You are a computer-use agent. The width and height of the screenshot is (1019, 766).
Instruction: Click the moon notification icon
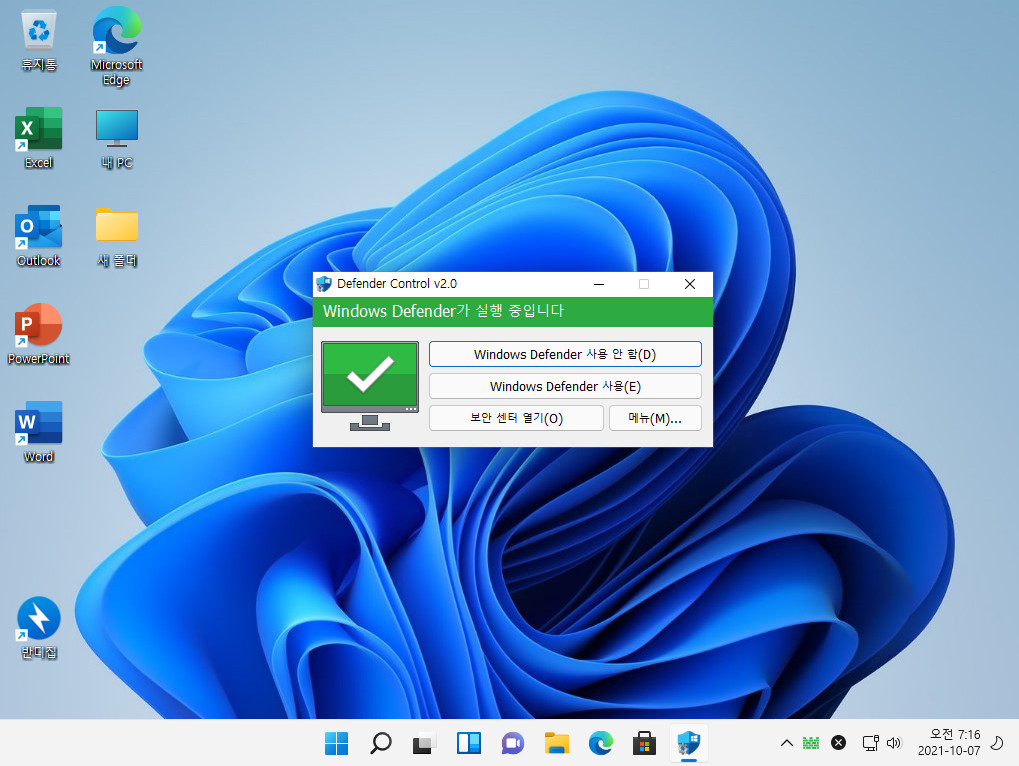tap(997, 743)
